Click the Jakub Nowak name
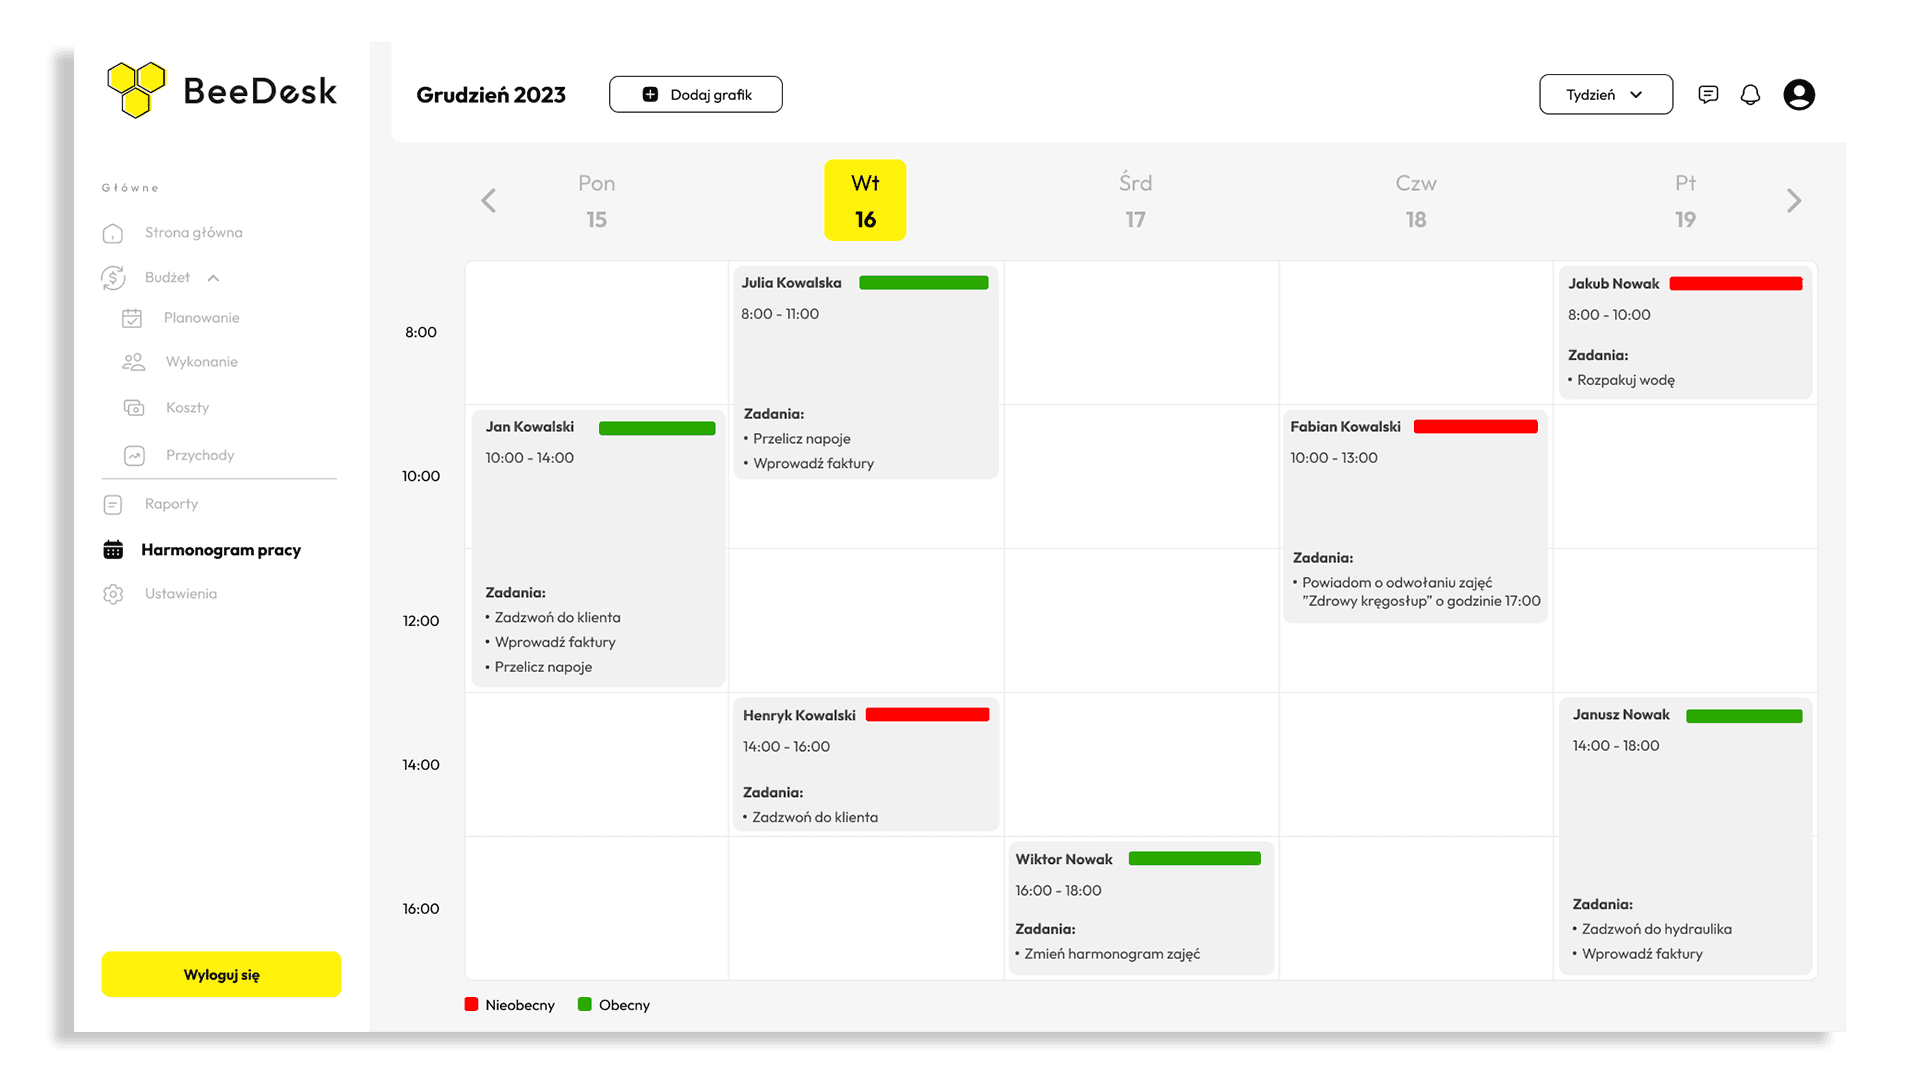This screenshot has height=1074, width=1920. pos(1613,284)
